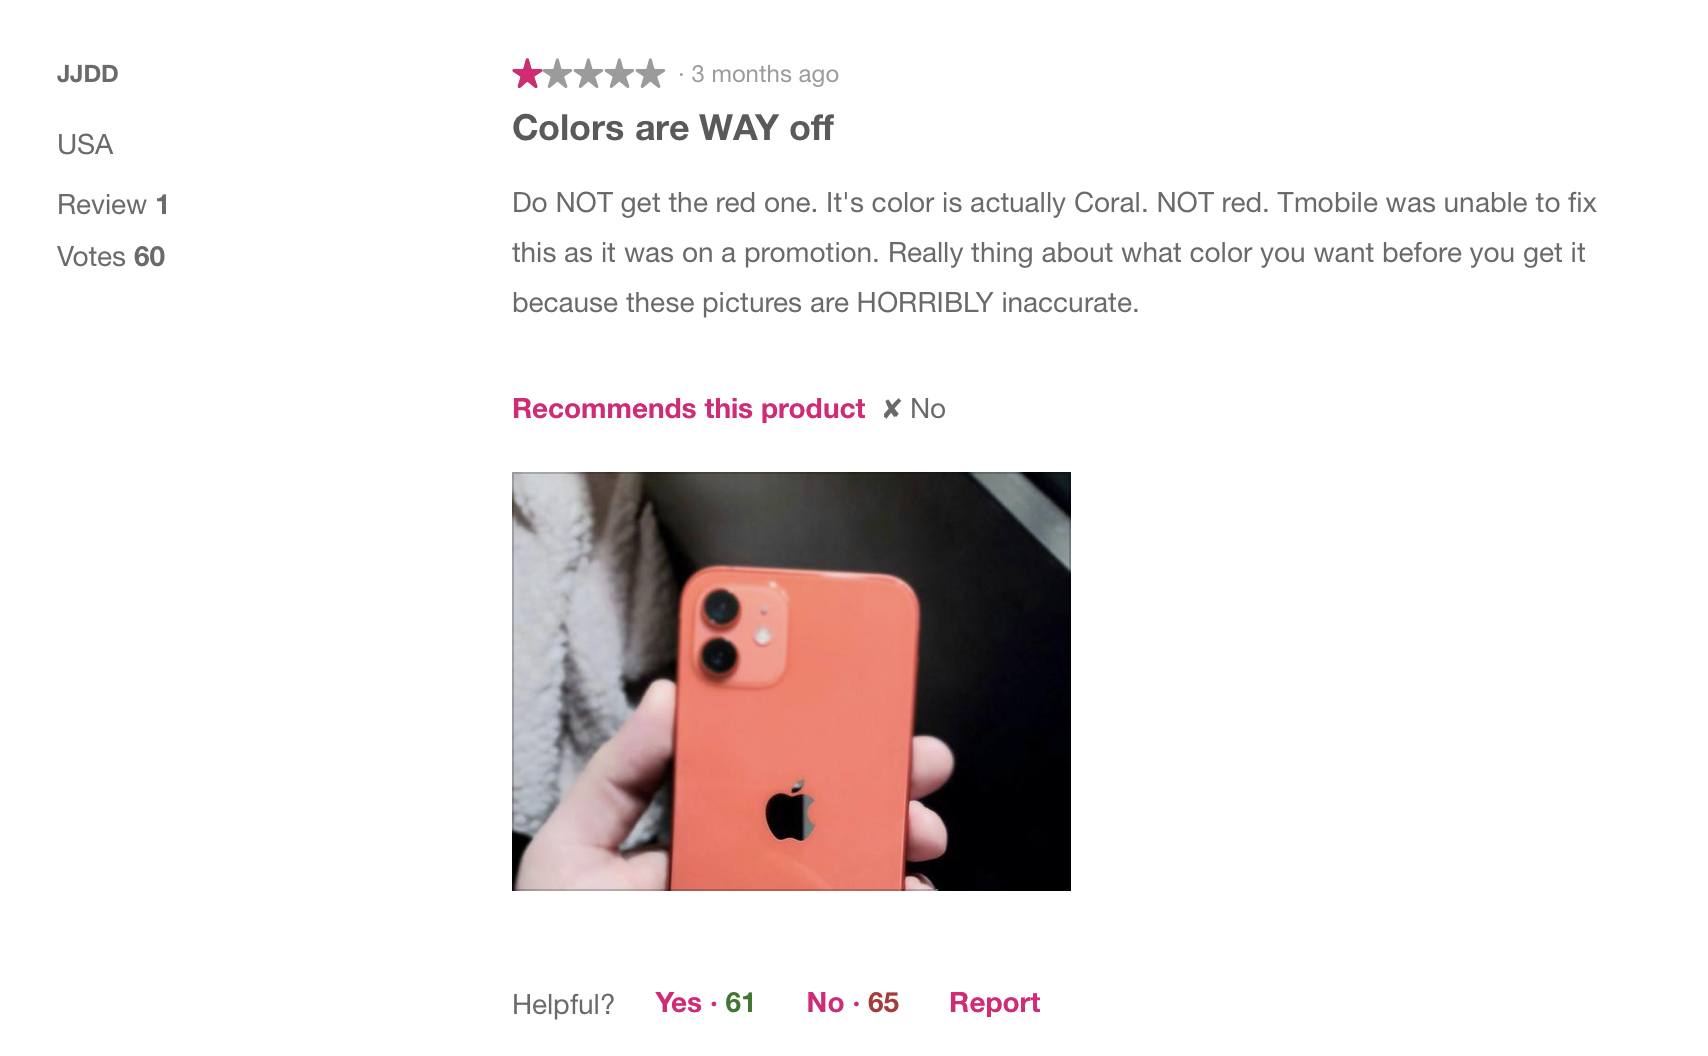This screenshot has height=1056, width=1708.
Task: Click the X mark beside No
Action: click(x=892, y=409)
